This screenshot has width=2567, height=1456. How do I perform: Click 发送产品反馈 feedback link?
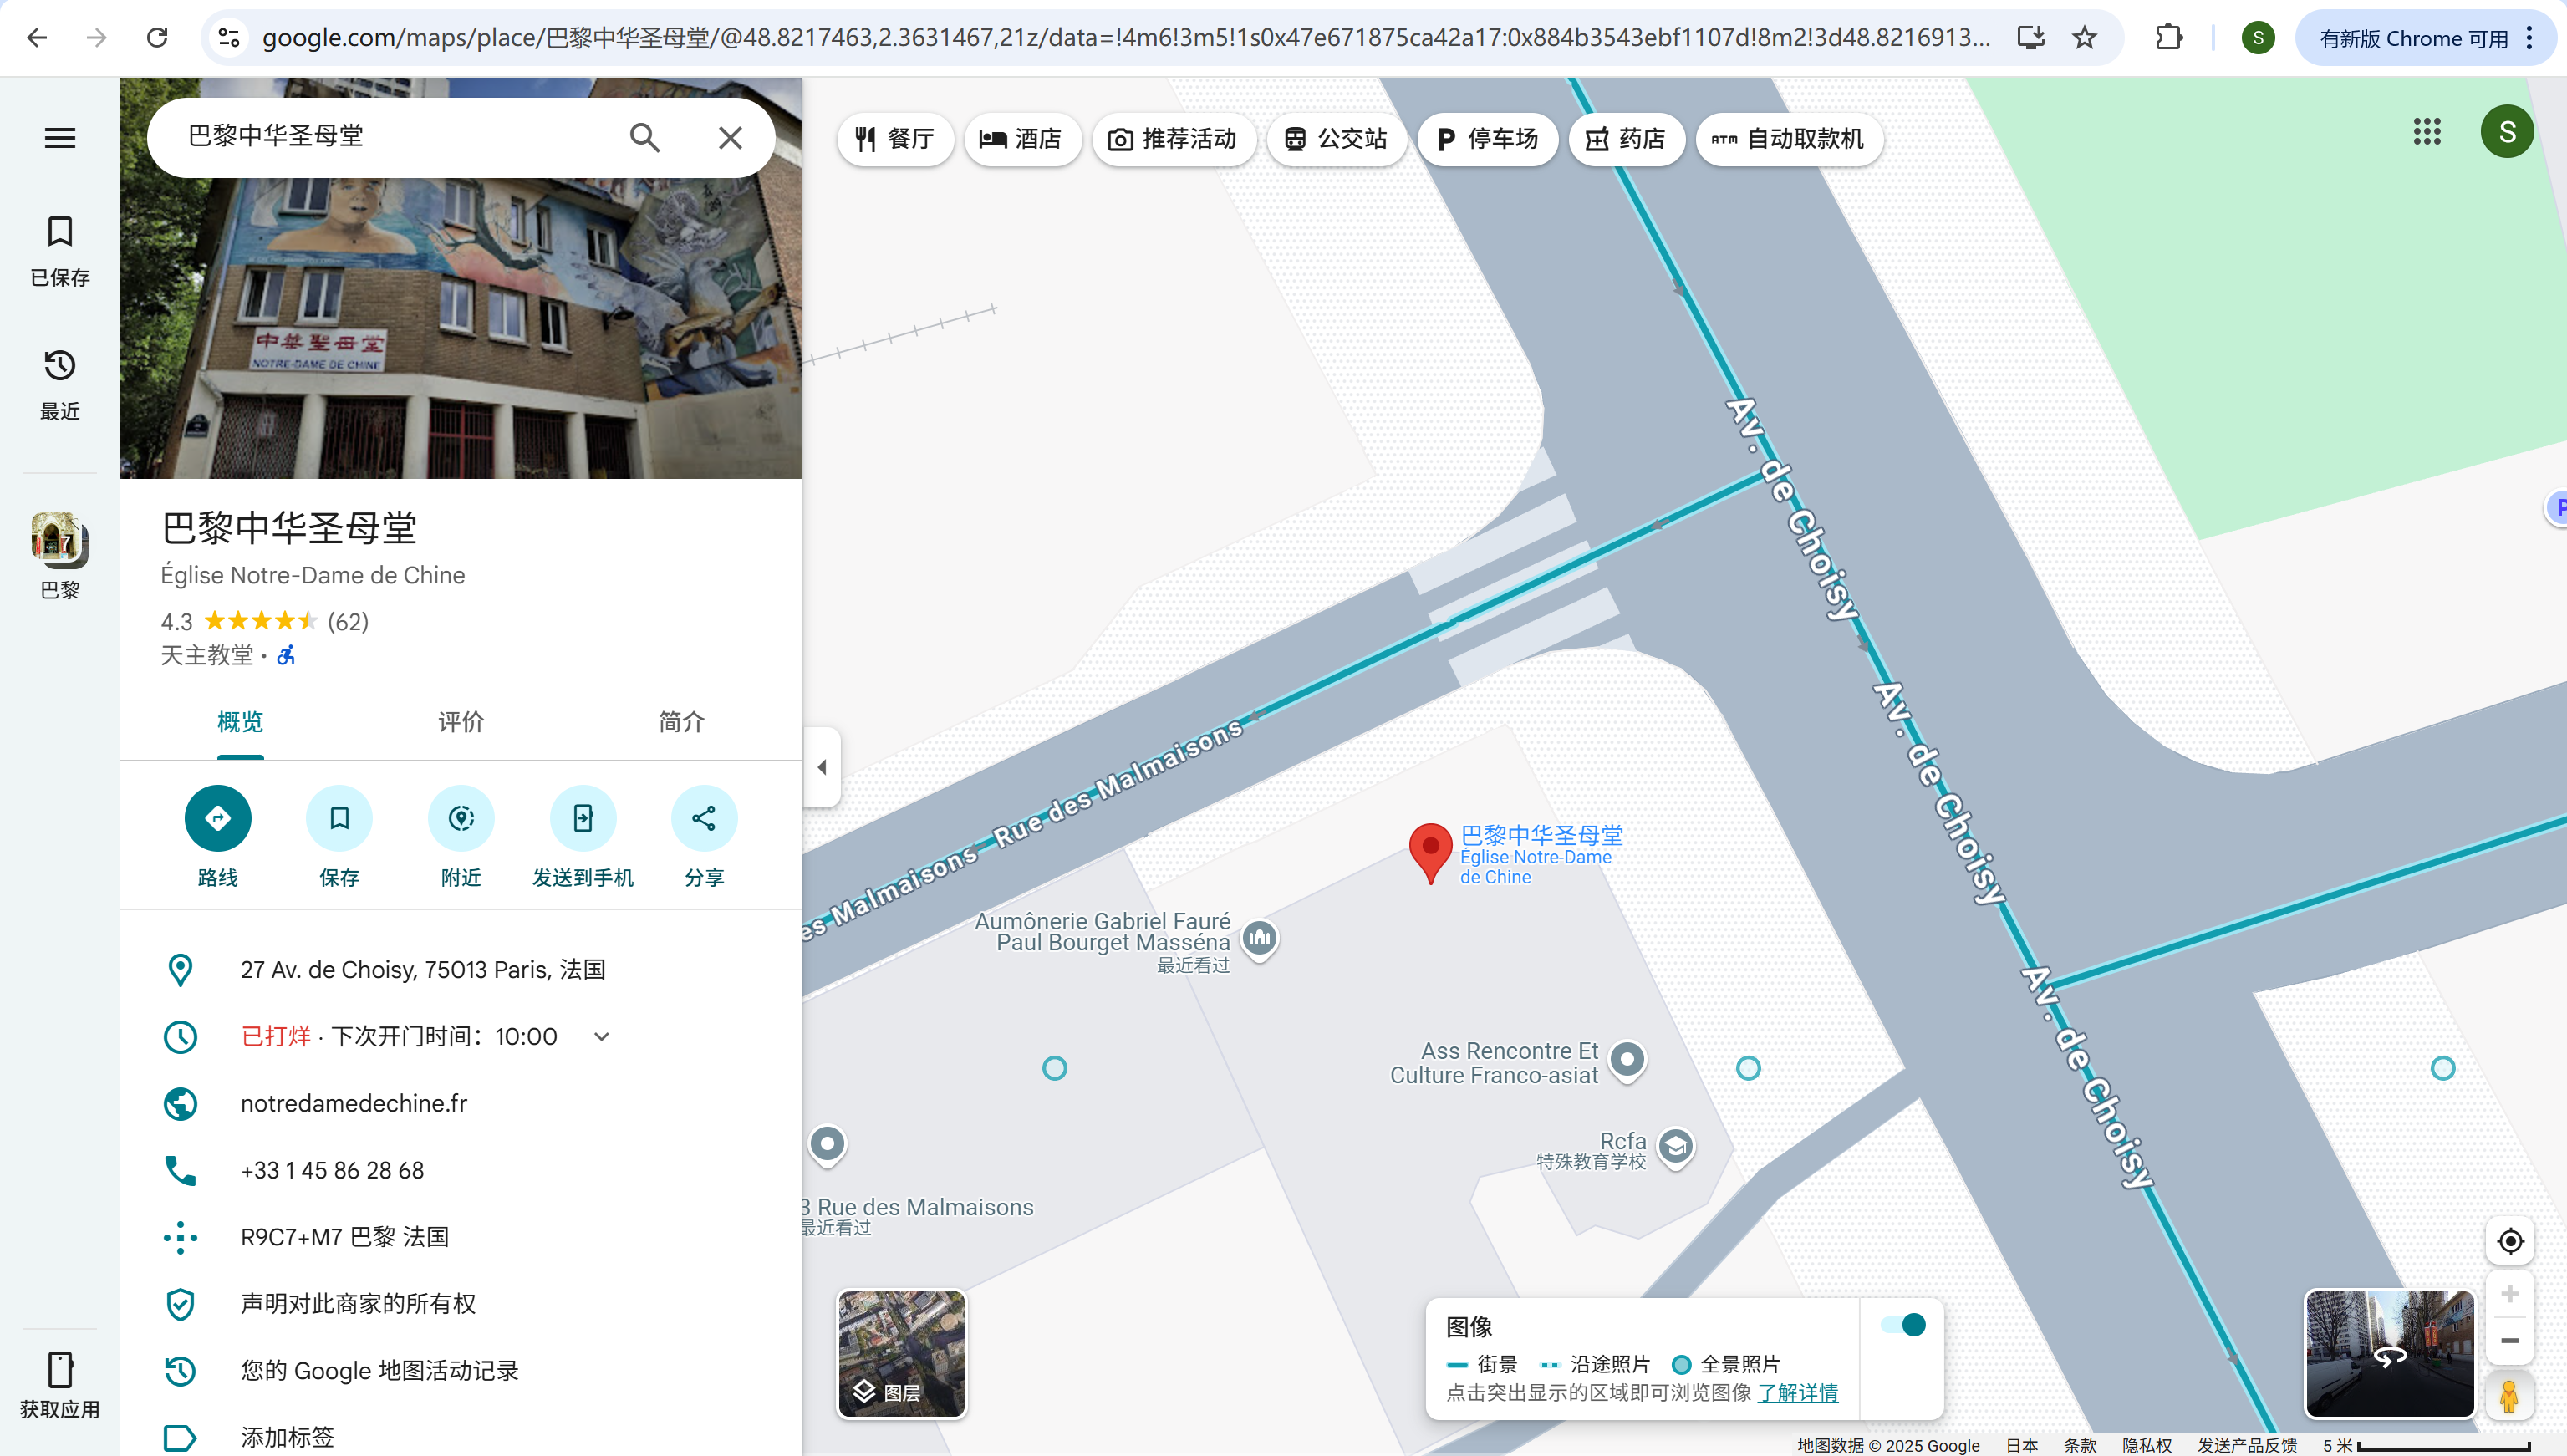tap(2247, 1445)
